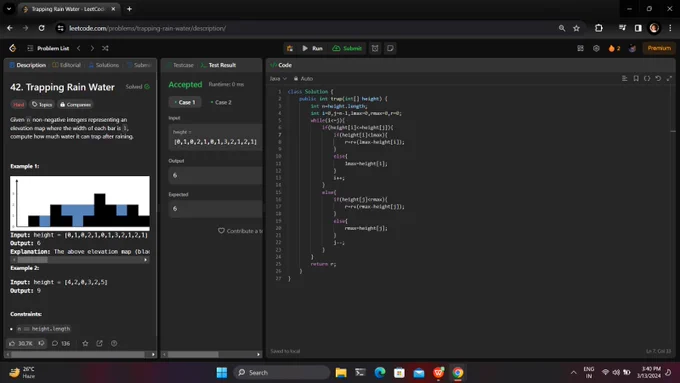The image size is (680, 383).
Task: Expand the code editor to fullscreen
Action: (669, 79)
